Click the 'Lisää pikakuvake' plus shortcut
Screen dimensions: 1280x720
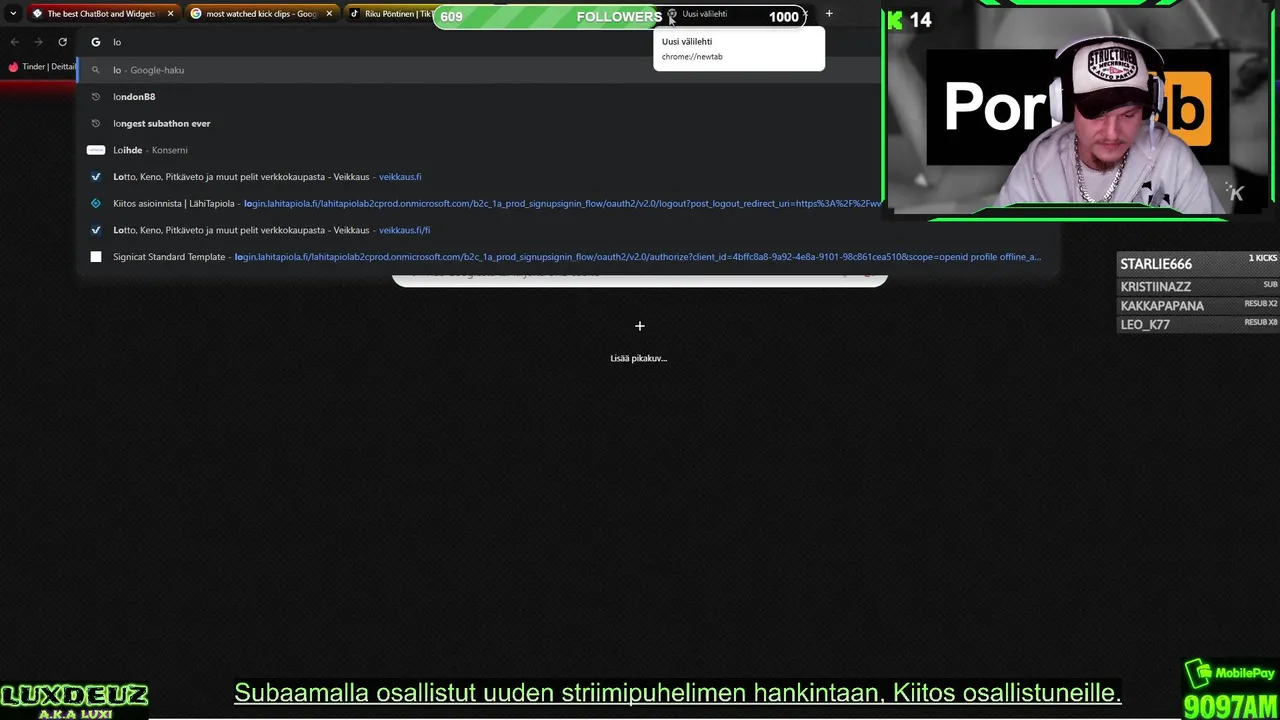pos(640,326)
